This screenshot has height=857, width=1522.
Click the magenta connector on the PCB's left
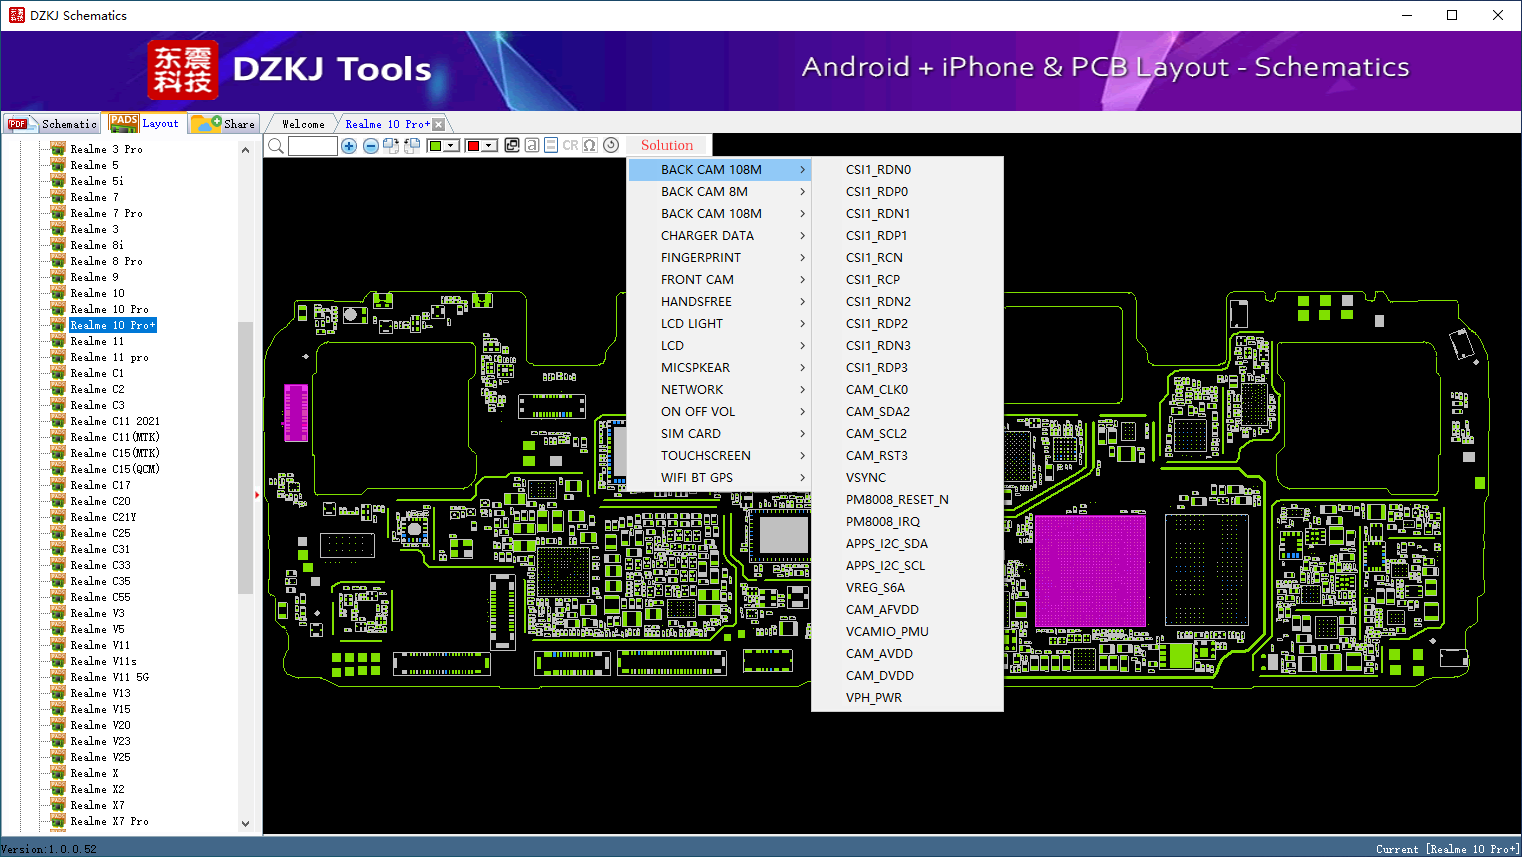tap(296, 412)
